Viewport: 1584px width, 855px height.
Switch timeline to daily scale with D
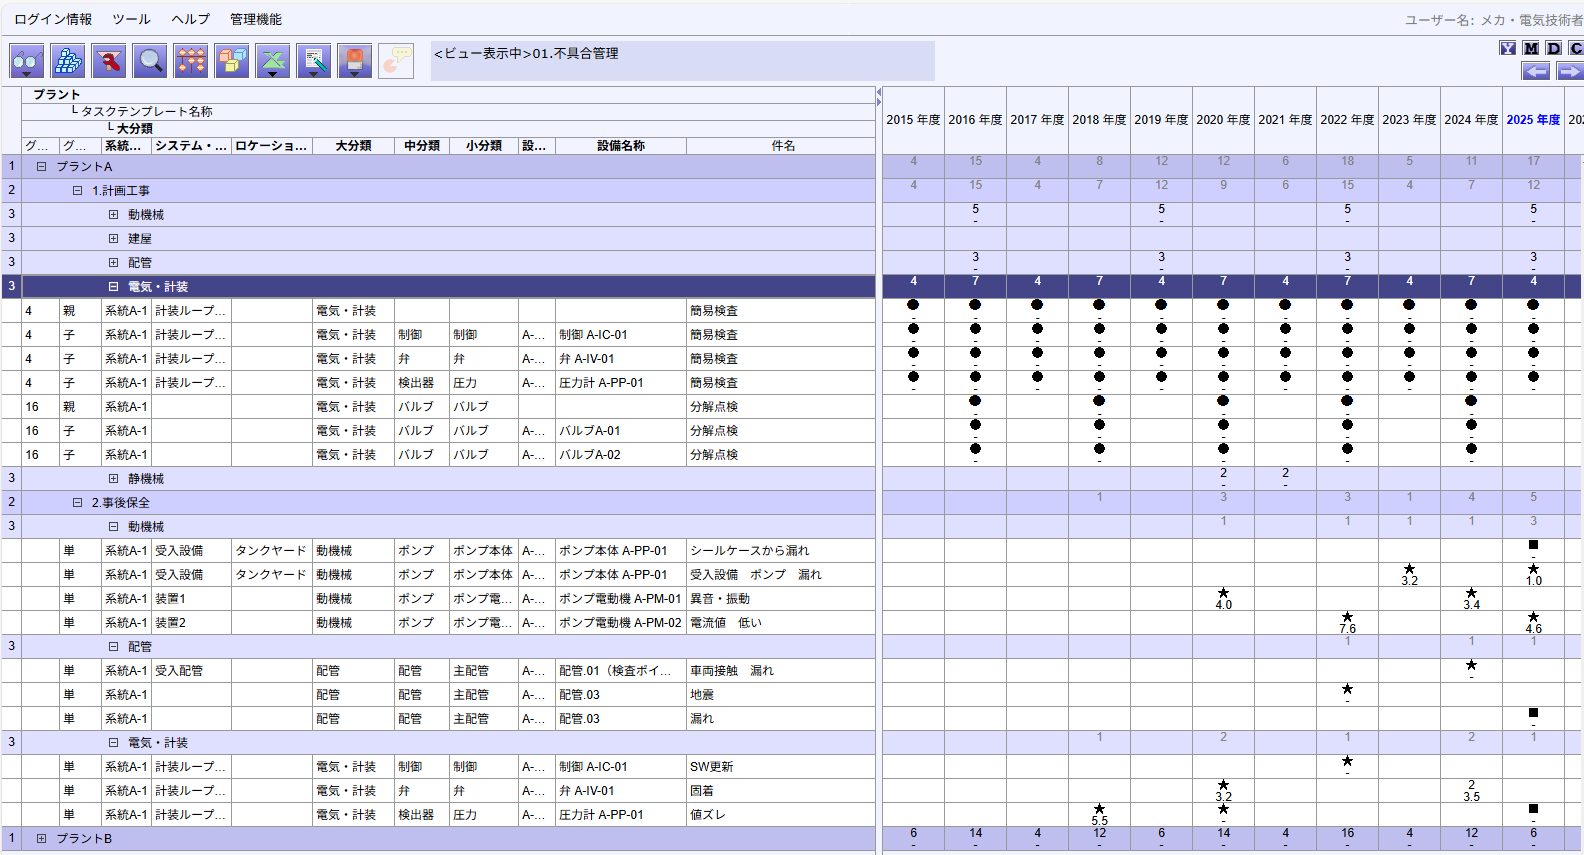[x=1553, y=48]
